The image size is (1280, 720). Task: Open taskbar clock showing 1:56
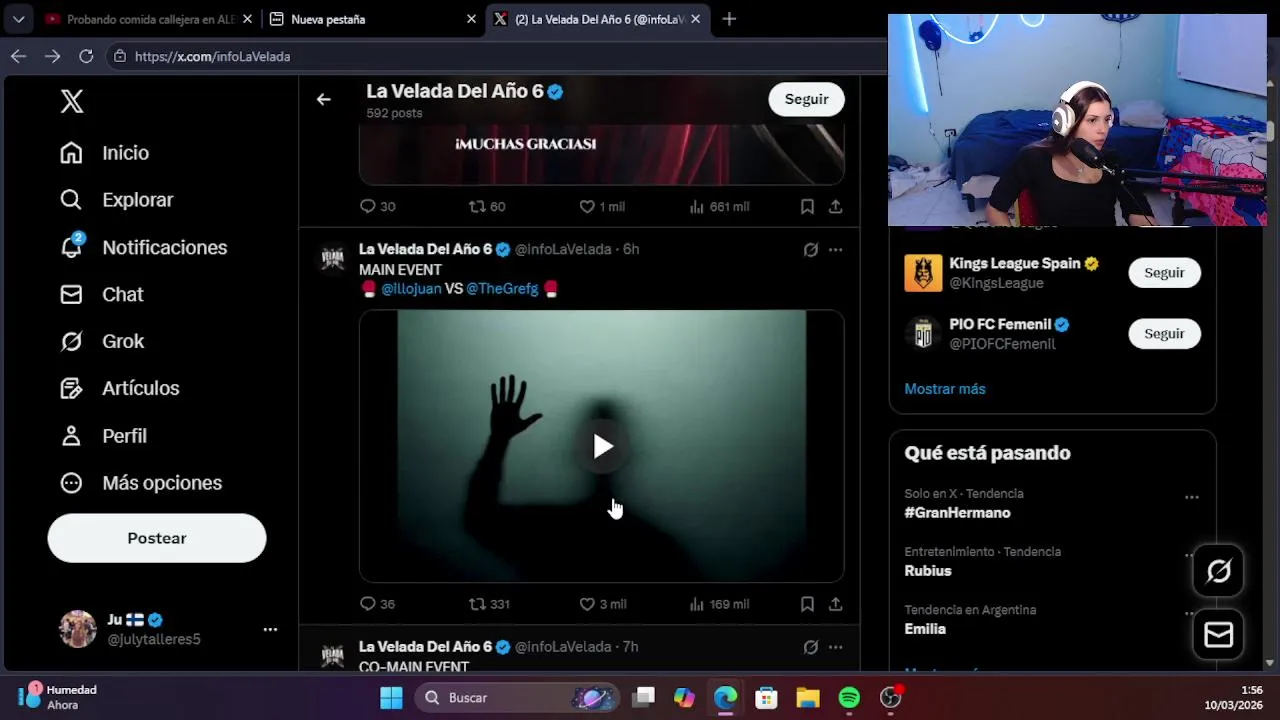pyautogui.click(x=1234, y=697)
